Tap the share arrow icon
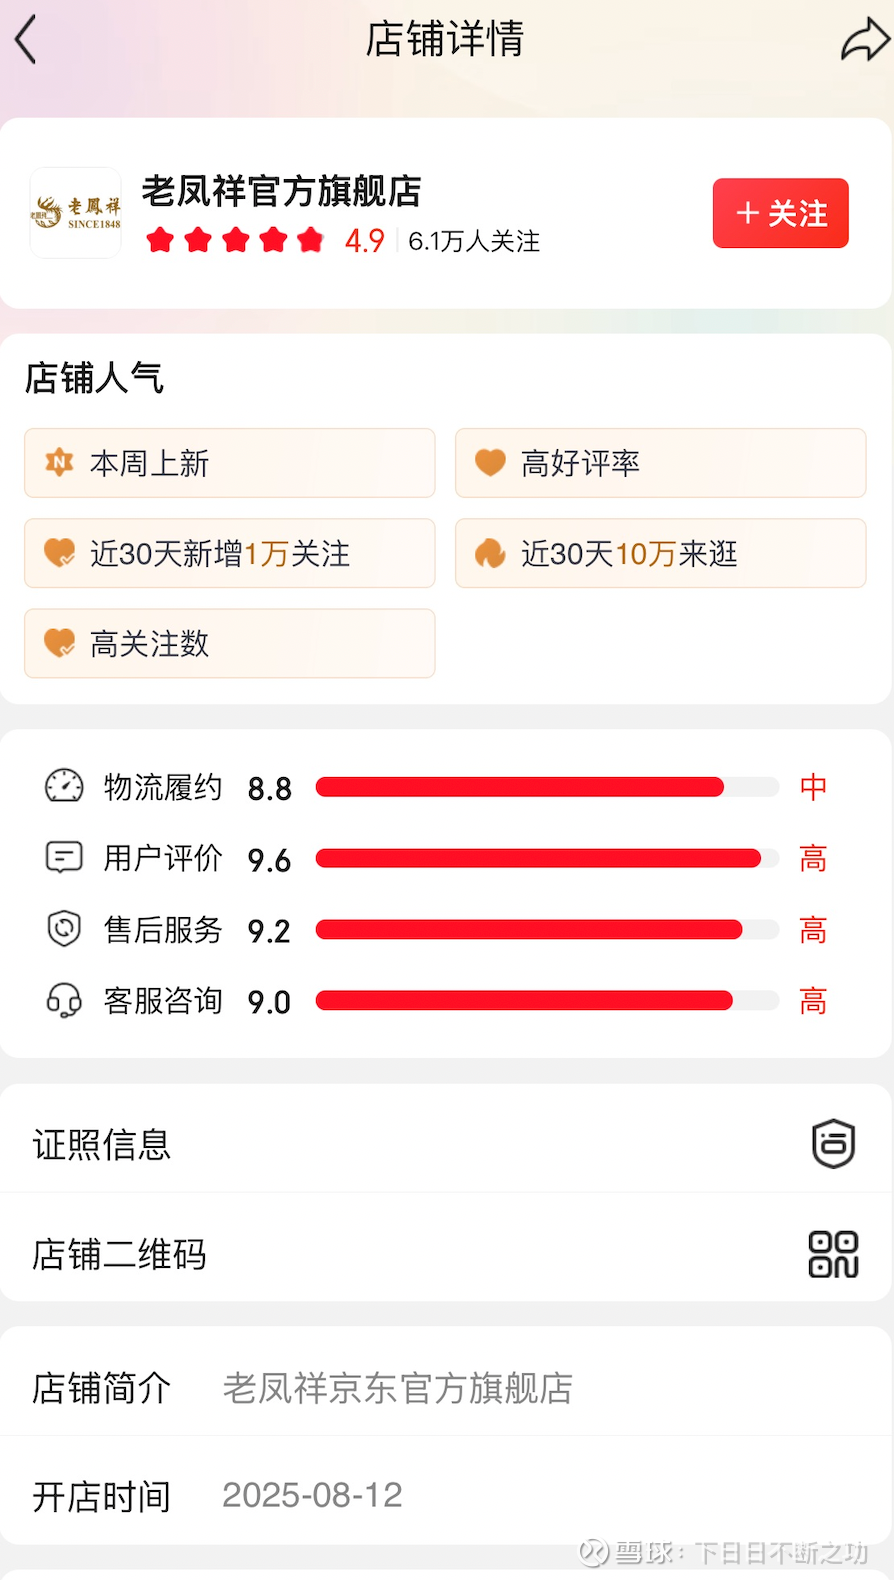Image resolution: width=894 pixels, height=1580 pixels. [864, 41]
